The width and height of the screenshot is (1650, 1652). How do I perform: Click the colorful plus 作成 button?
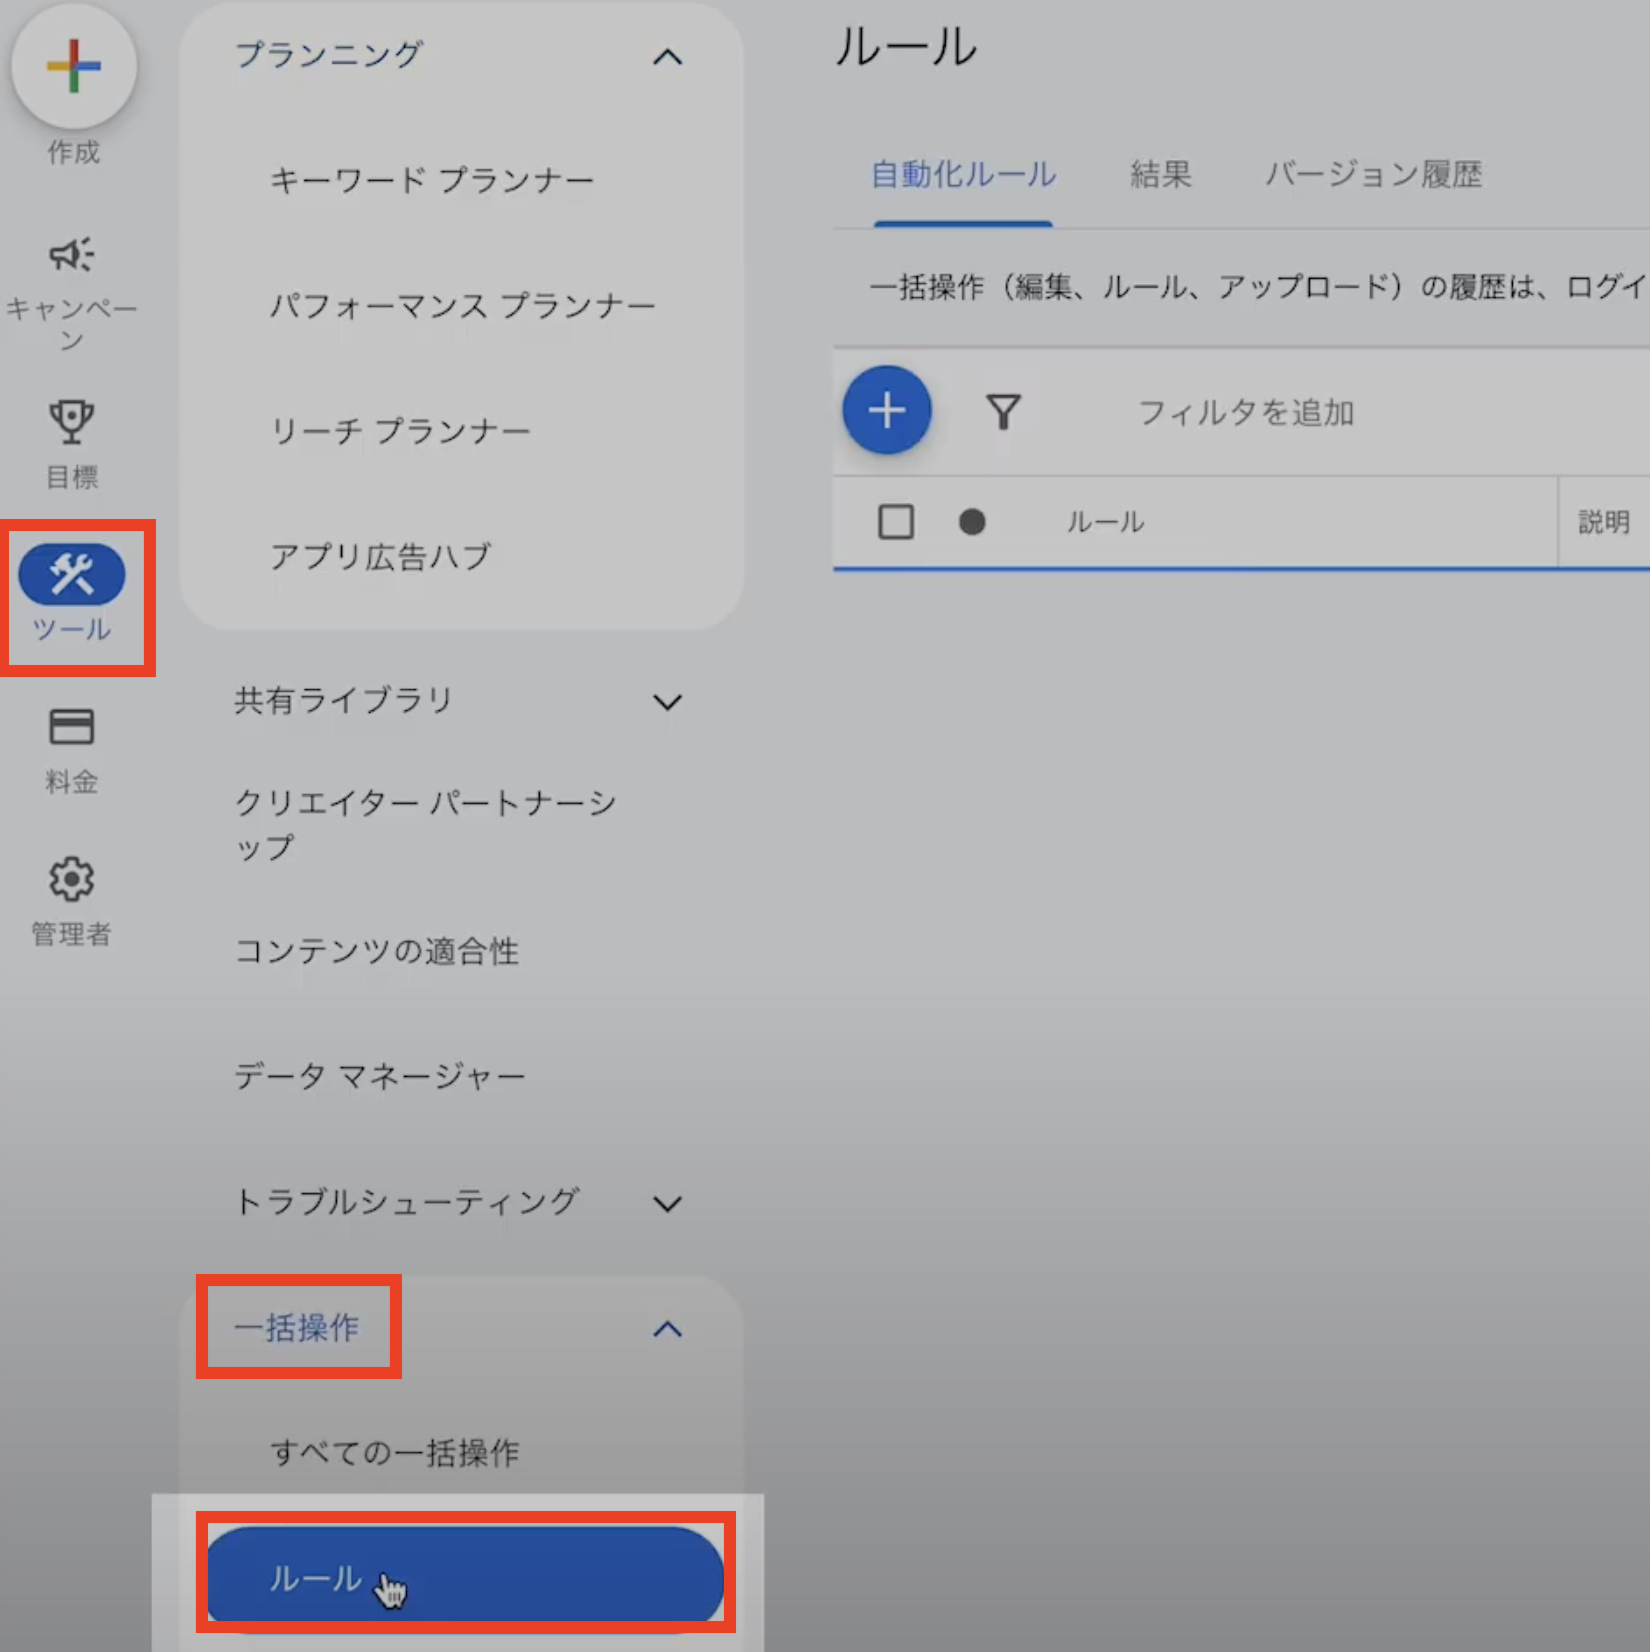73,67
